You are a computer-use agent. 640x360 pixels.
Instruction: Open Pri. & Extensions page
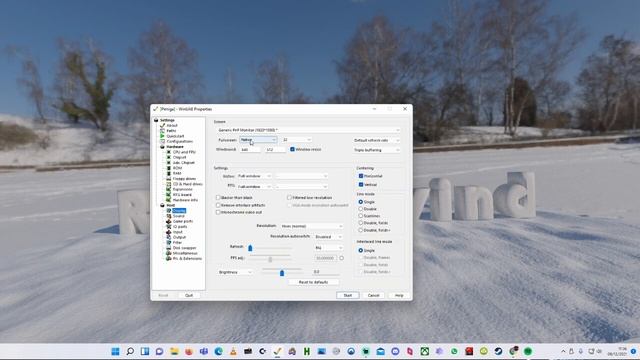[x=187, y=258]
